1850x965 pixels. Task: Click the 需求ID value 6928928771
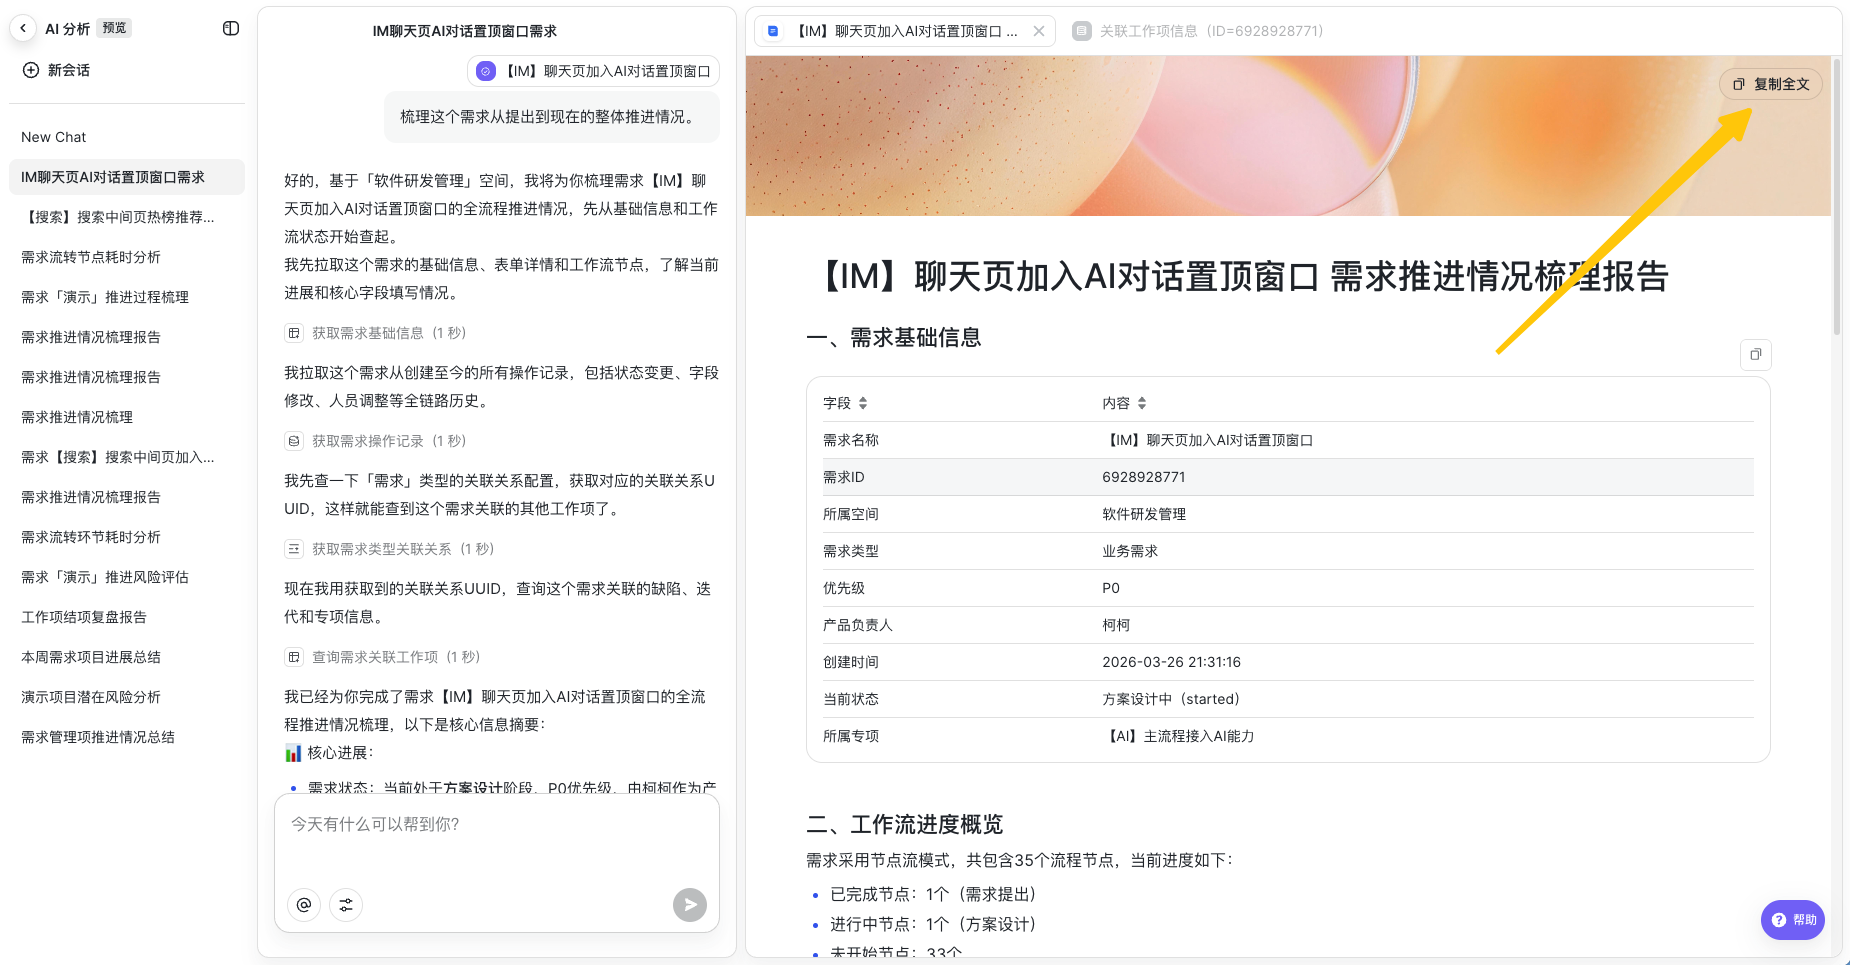(1144, 477)
